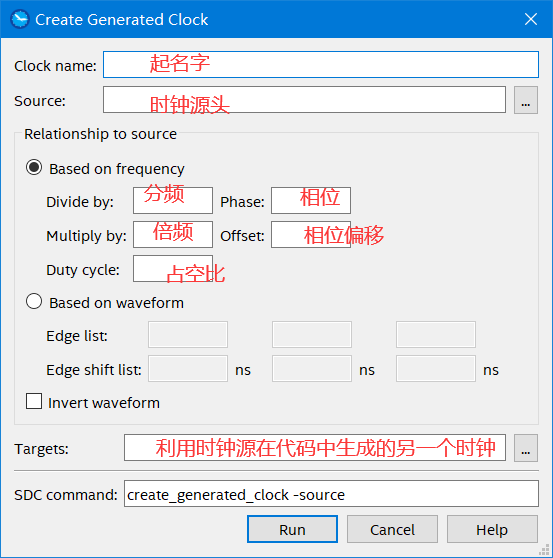Screen dimensions: 553x558
Task: Click the Clock name input field
Action: pyautogui.click(x=321, y=64)
